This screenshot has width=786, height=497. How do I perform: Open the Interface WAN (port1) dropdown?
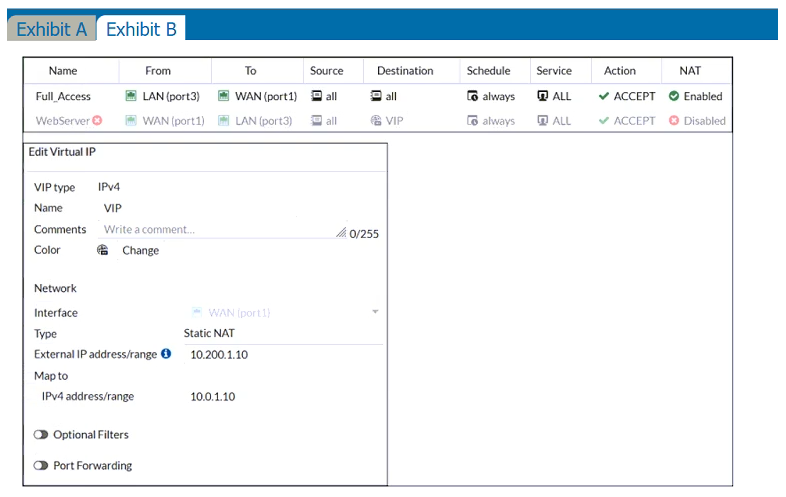[284, 312]
